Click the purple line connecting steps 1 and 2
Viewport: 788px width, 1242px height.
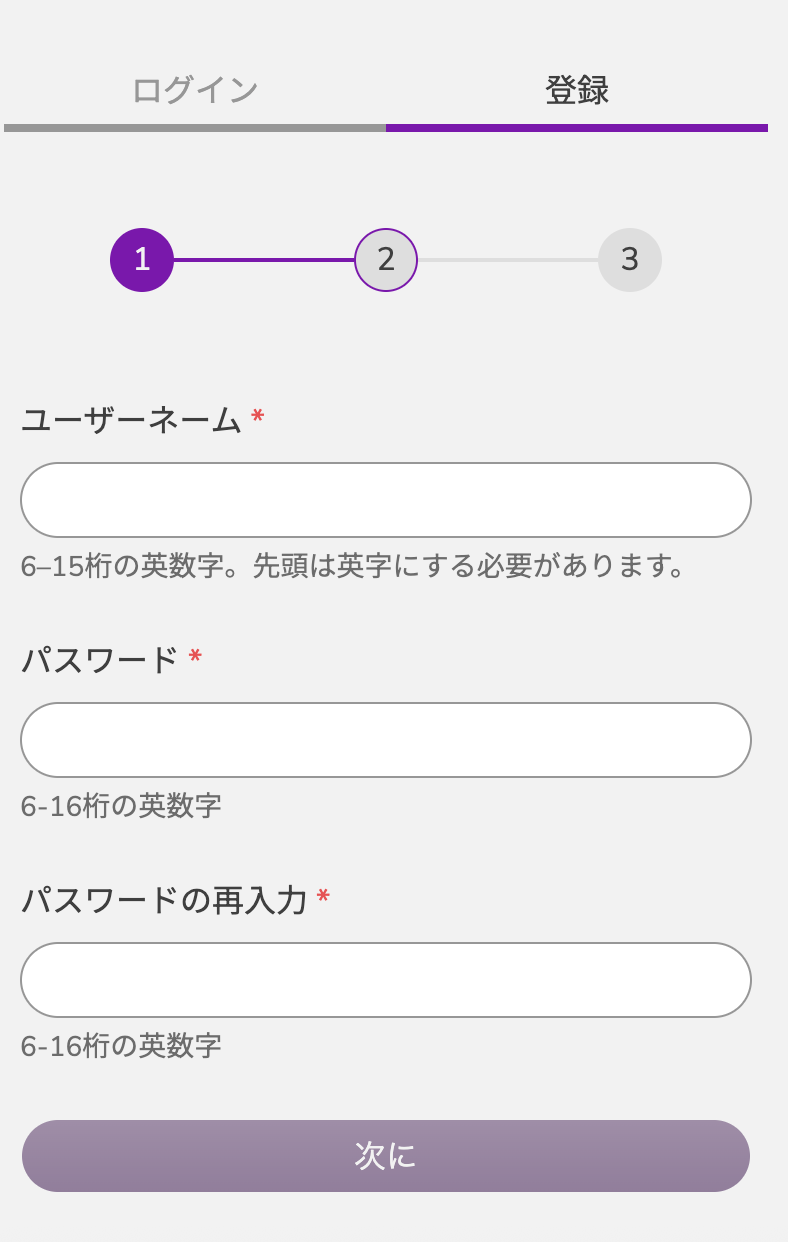(264, 260)
